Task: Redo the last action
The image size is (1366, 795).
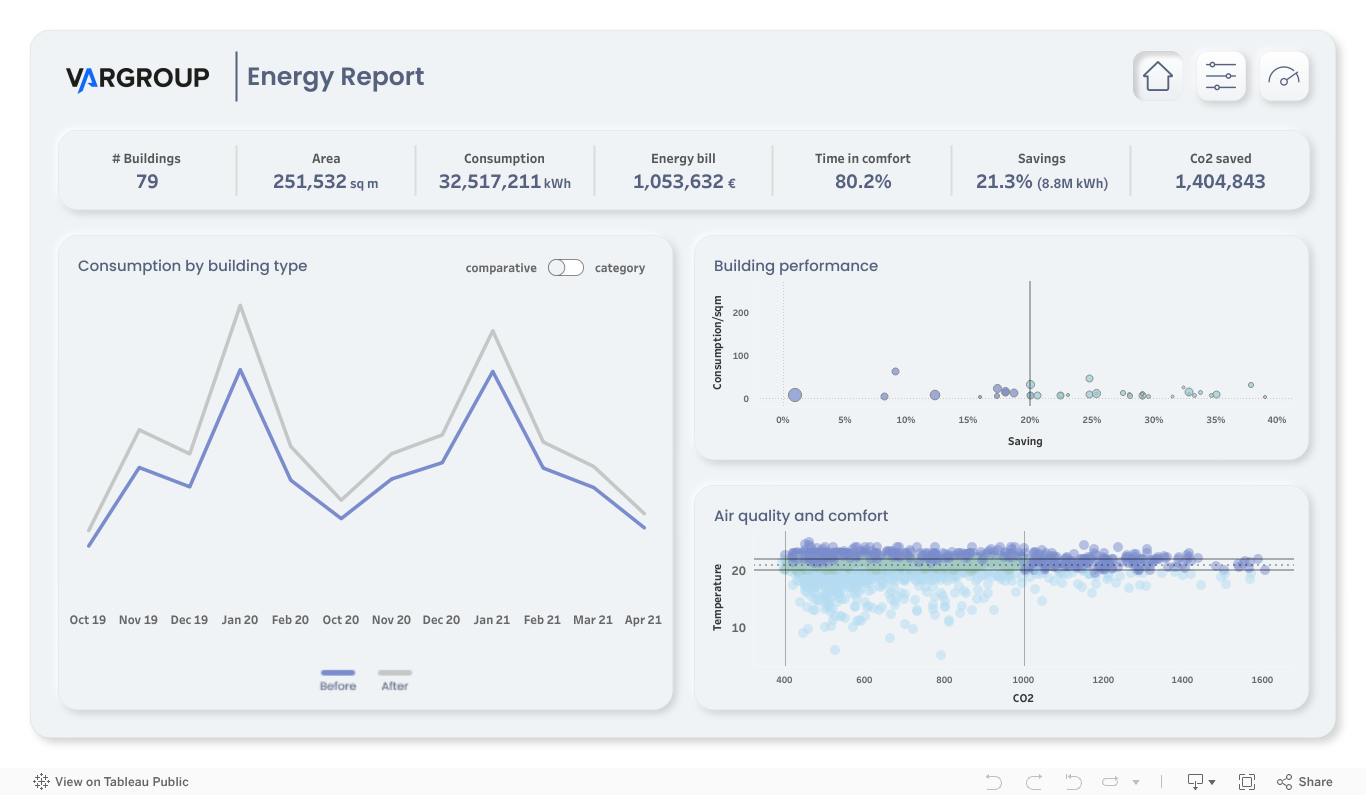Action: (1034, 782)
